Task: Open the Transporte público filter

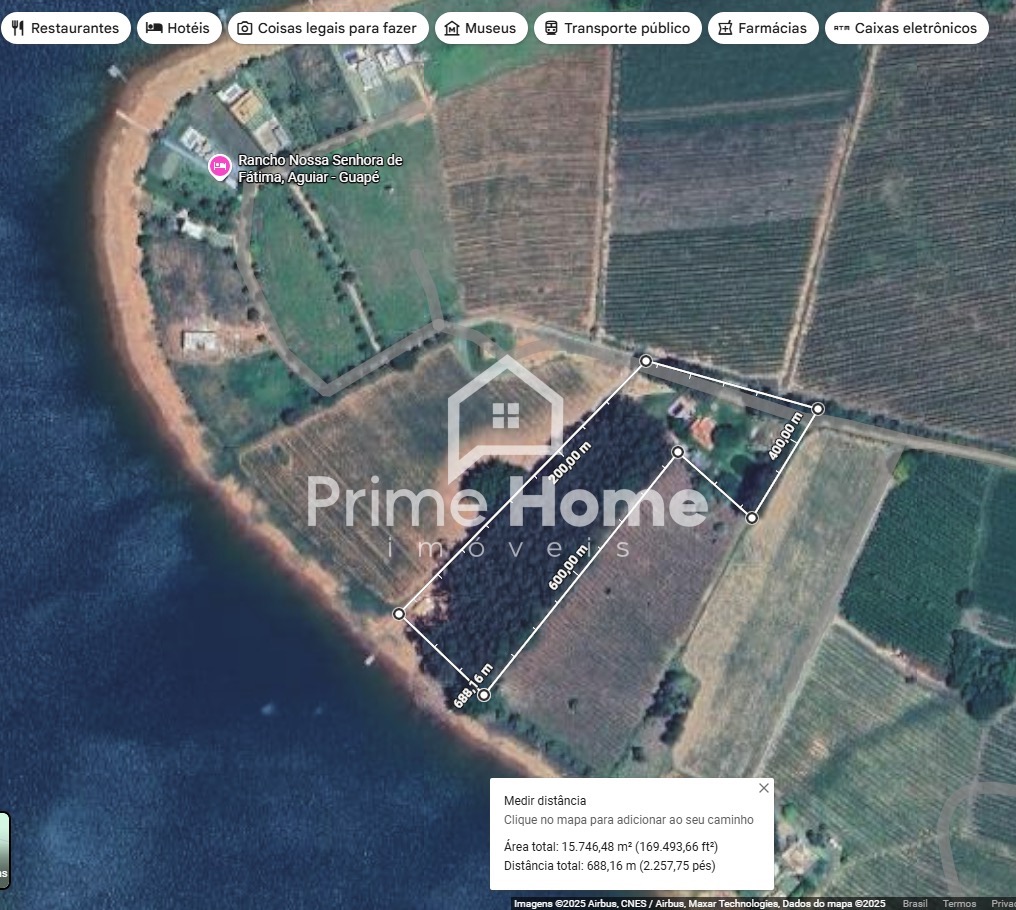Action: (x=616, y=28)
